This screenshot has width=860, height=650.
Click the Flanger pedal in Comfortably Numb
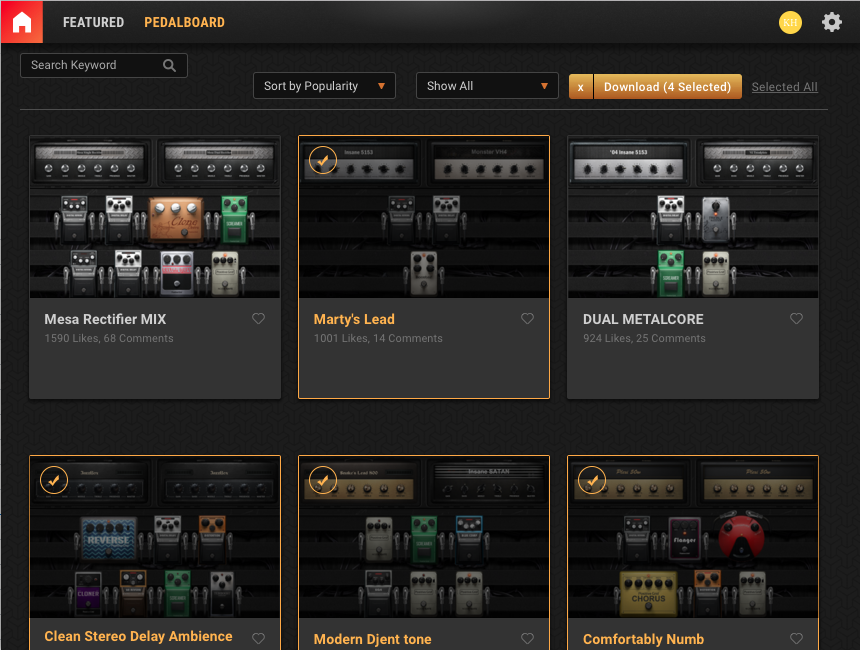[684, 539]
